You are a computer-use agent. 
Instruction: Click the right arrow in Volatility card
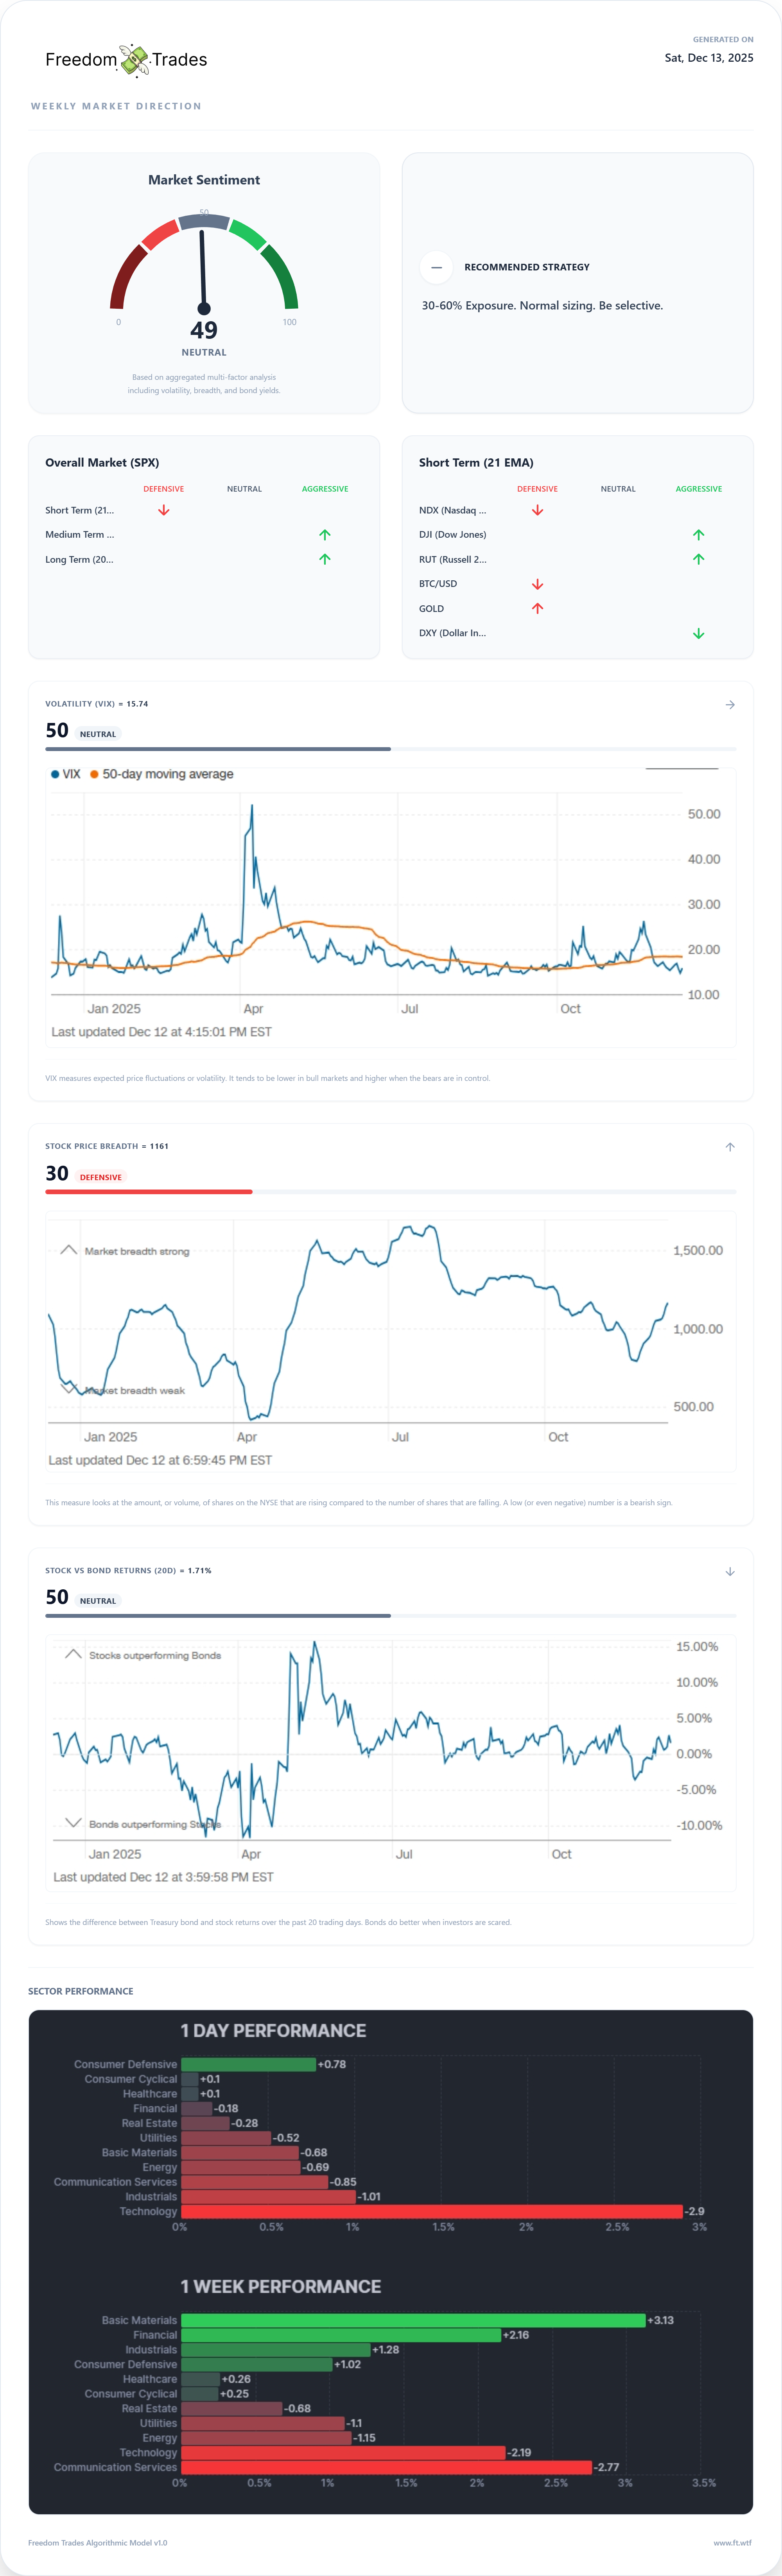click(730, 705)
